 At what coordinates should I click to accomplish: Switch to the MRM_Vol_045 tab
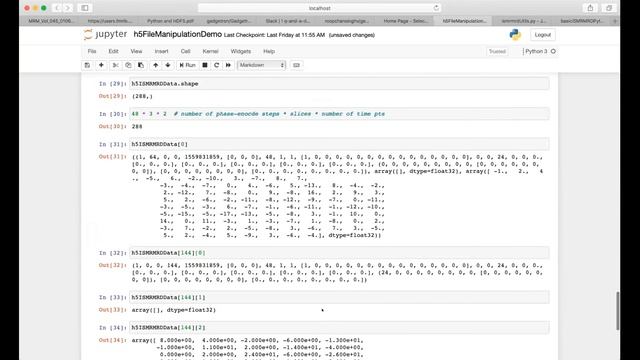tap(51, 20)
